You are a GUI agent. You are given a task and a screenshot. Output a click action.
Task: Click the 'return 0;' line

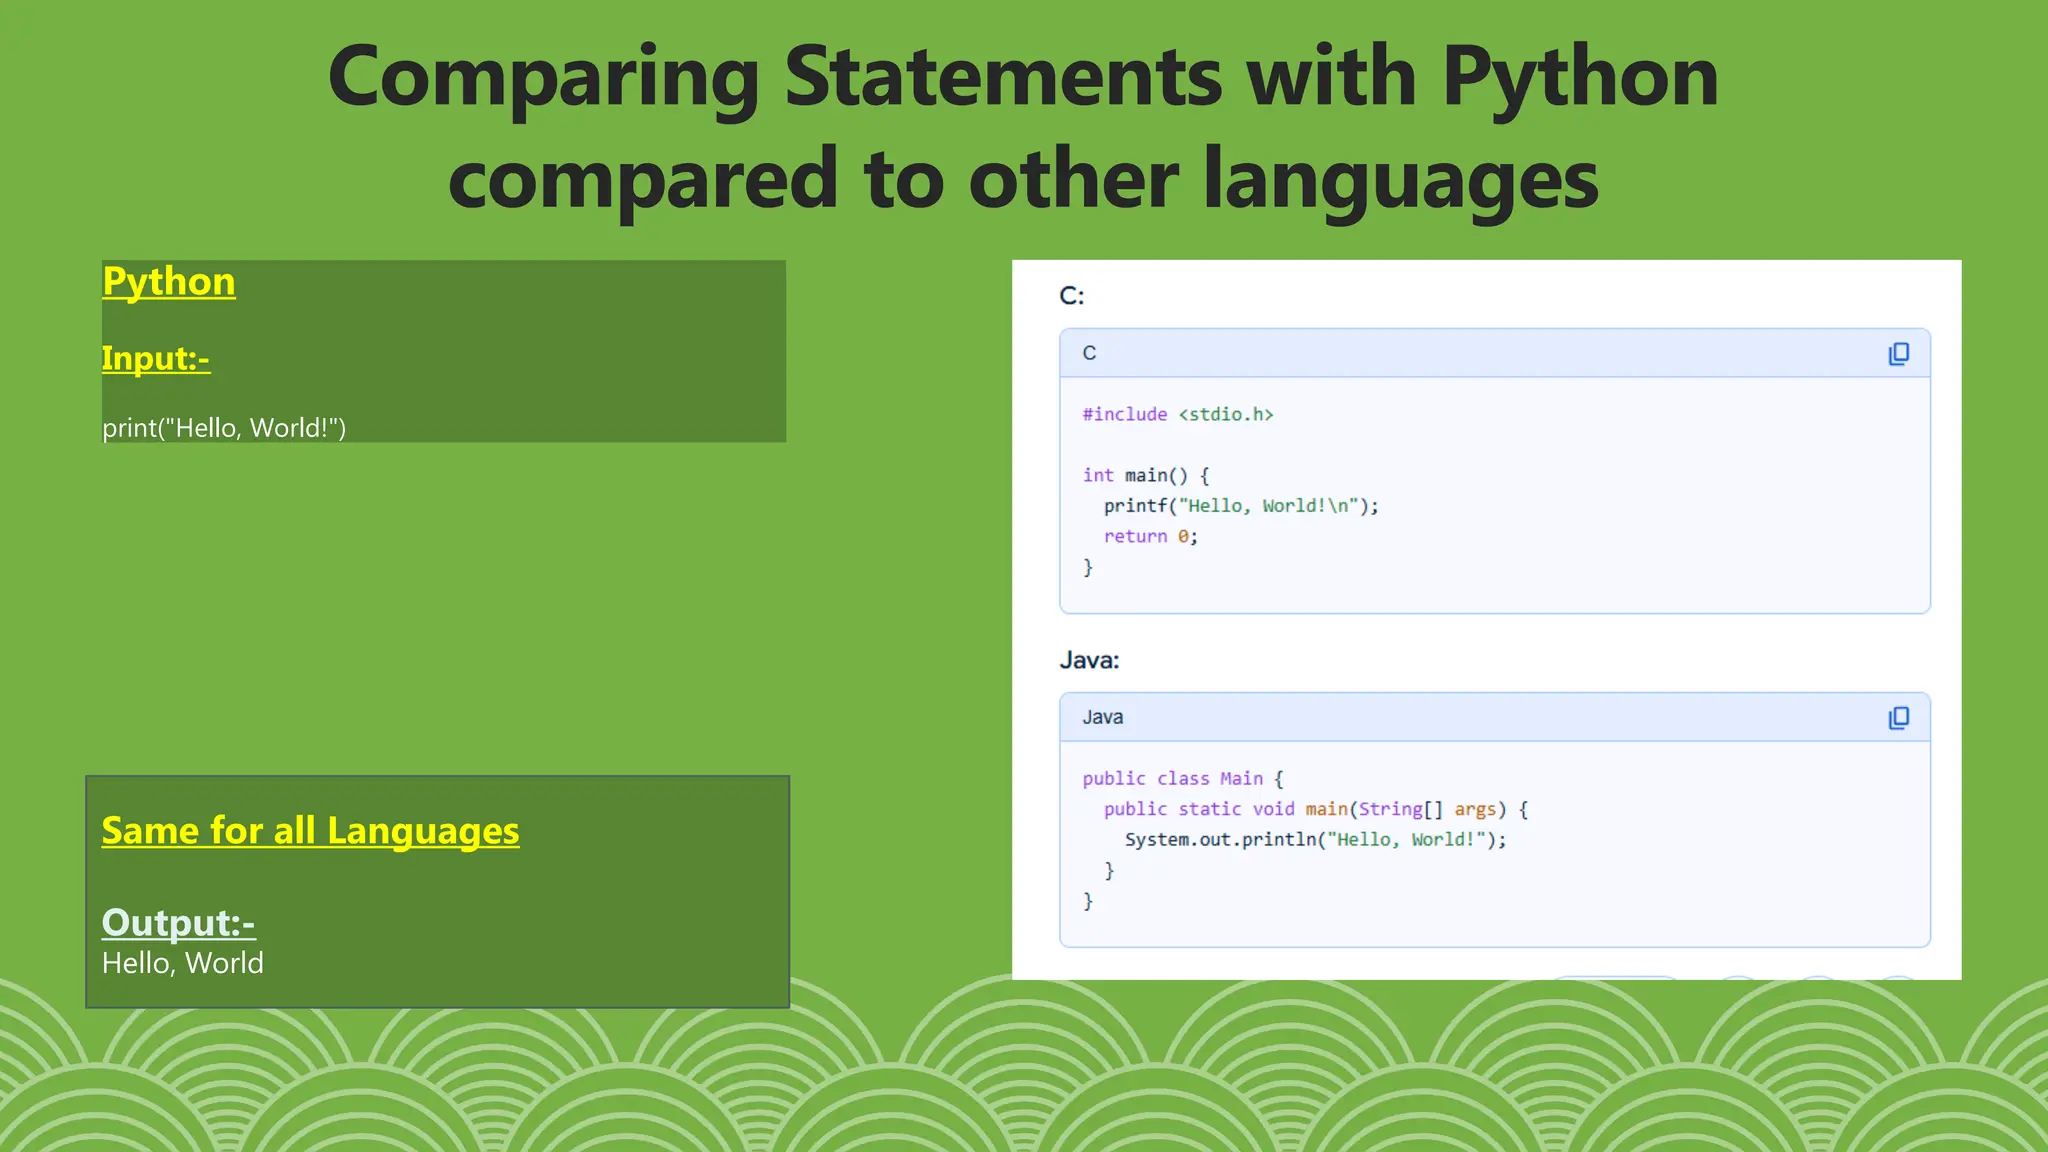click(x=1150, y=536)
